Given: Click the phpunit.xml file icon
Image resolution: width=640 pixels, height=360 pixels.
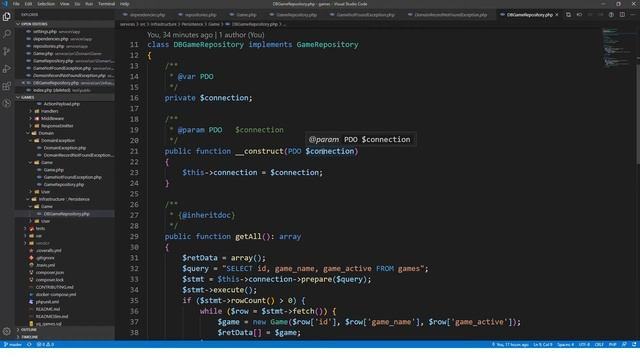Looking at the screenshot, I should pyautogui.click(x=31, y=302).
